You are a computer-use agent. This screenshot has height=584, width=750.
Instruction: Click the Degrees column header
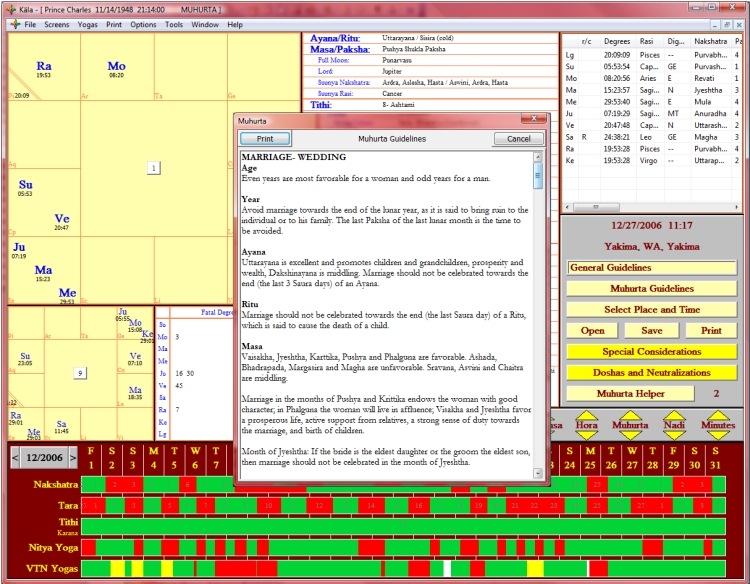[x=617, y=42]
